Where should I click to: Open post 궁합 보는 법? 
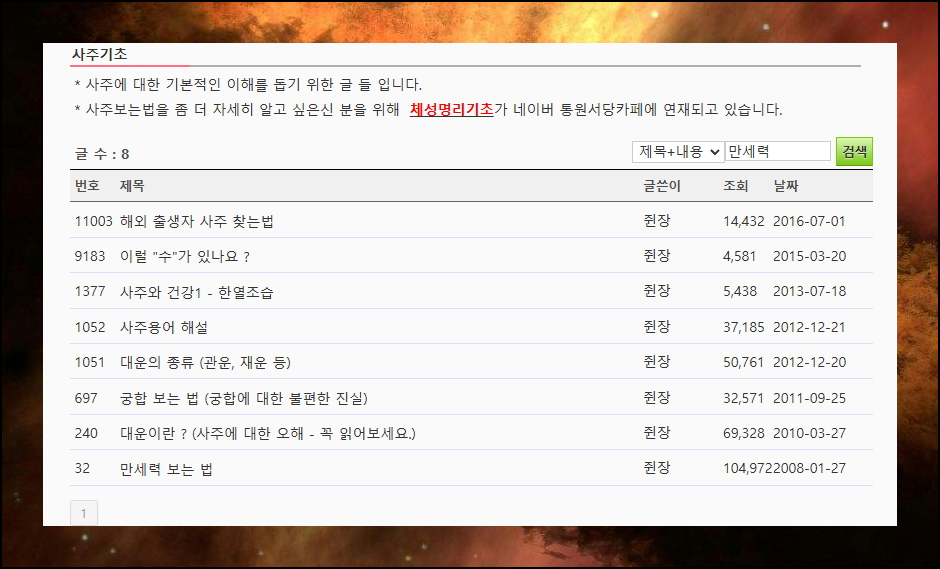pos(243,398)
